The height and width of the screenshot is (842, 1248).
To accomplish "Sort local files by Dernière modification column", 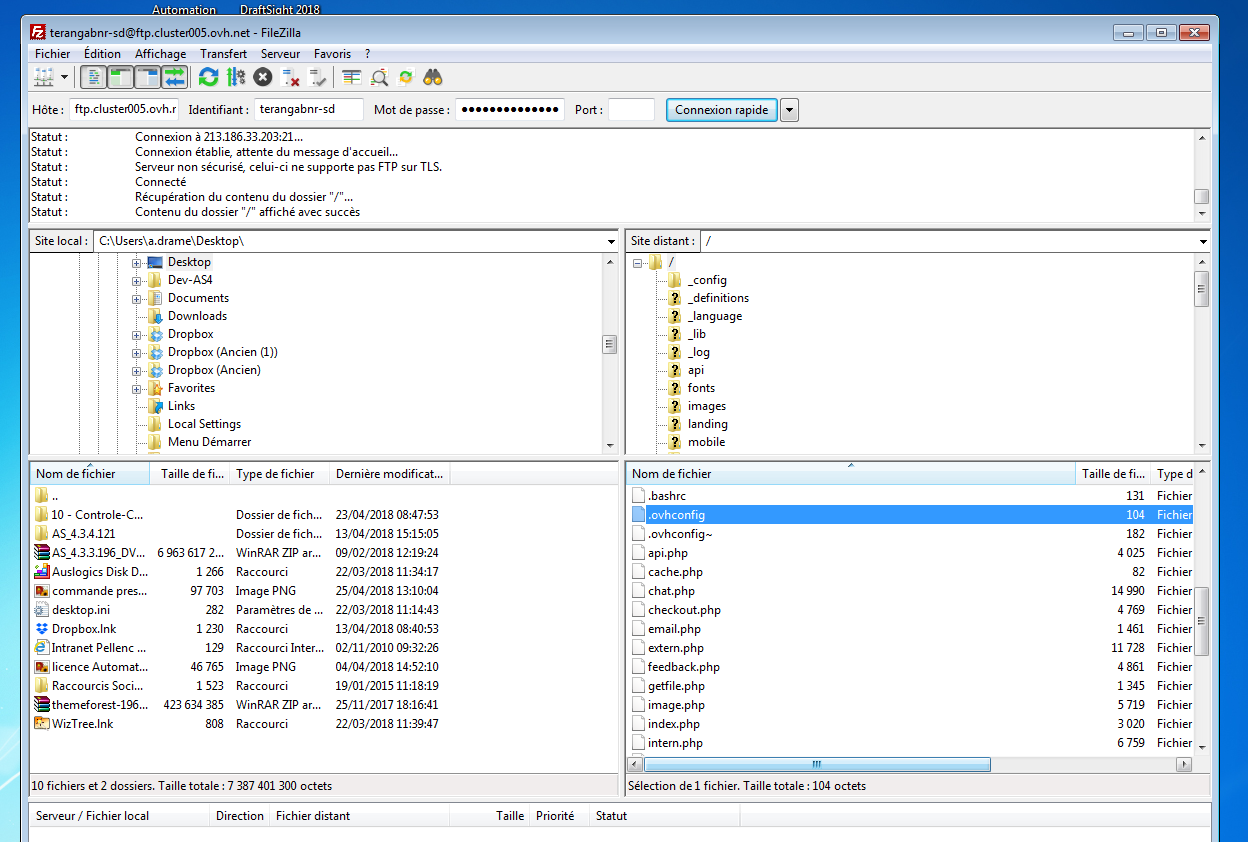I will 389,474.
